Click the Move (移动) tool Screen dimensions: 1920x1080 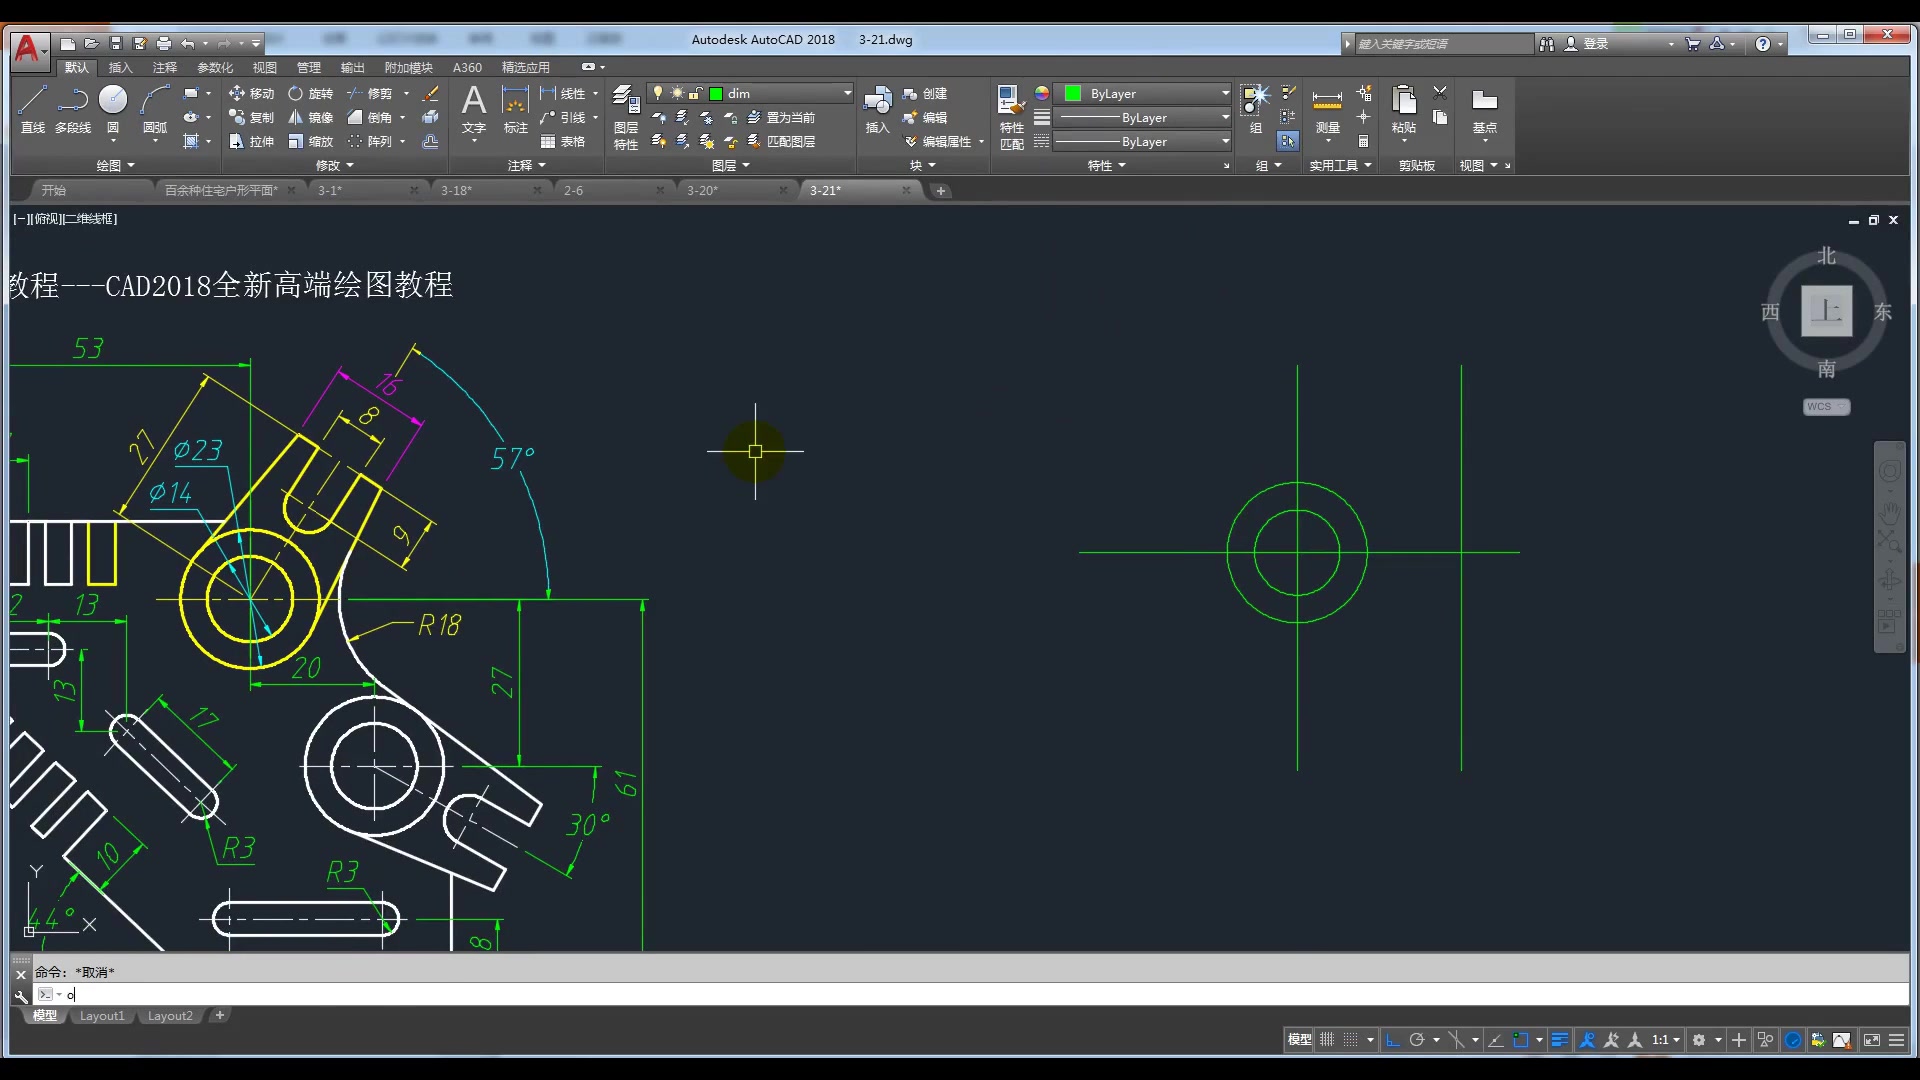(251, 93)
